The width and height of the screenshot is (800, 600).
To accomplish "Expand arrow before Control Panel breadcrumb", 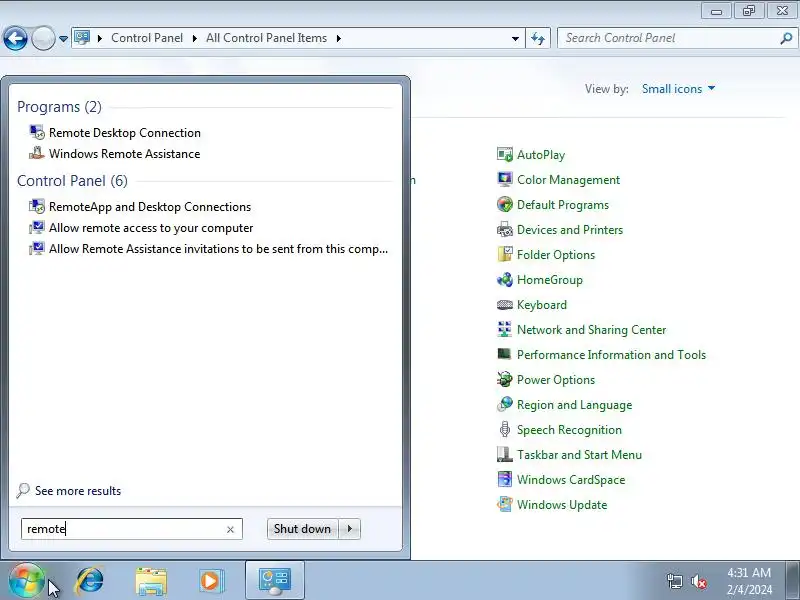I will tap(99, 38).
